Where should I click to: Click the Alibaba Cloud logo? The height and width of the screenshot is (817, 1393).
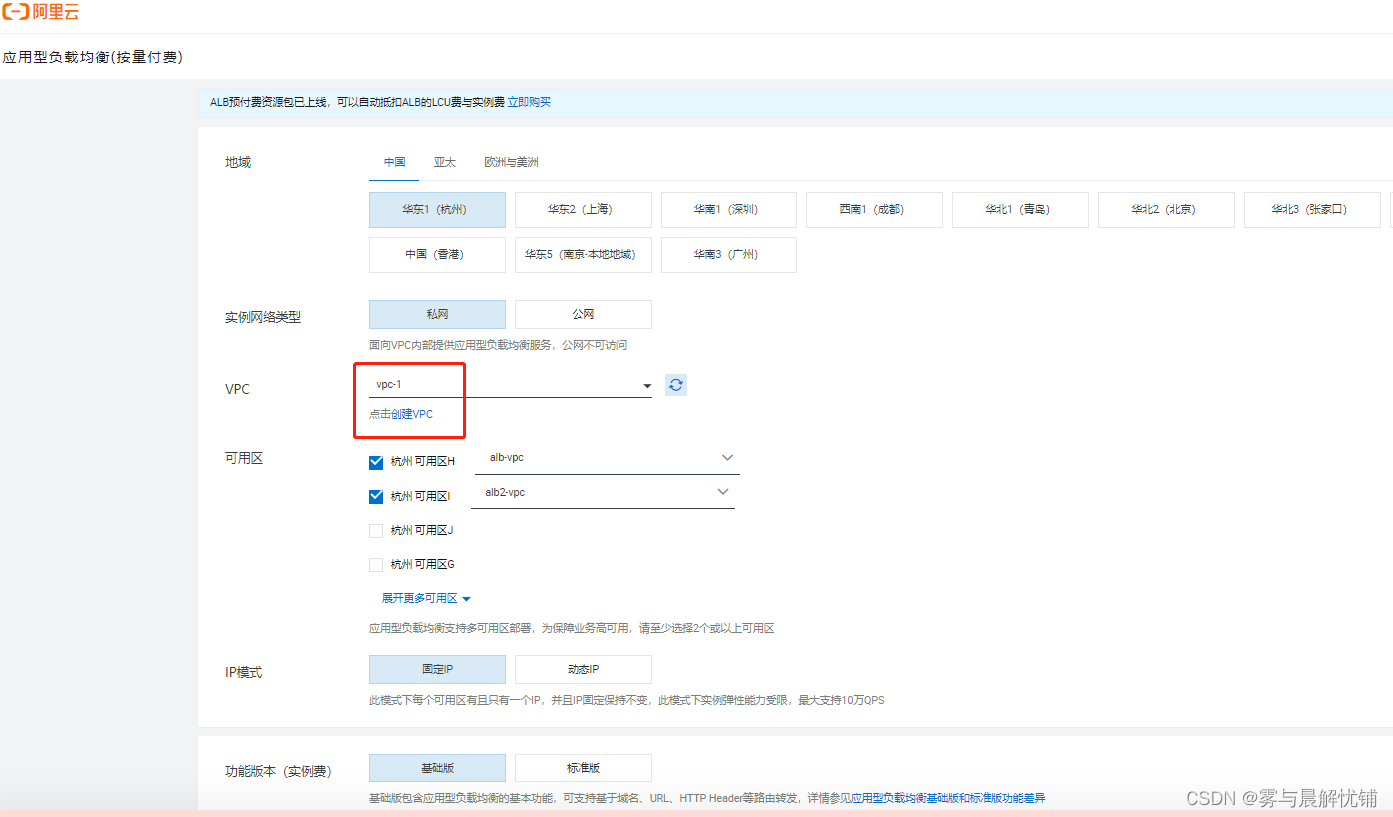(x=40, y=13)
